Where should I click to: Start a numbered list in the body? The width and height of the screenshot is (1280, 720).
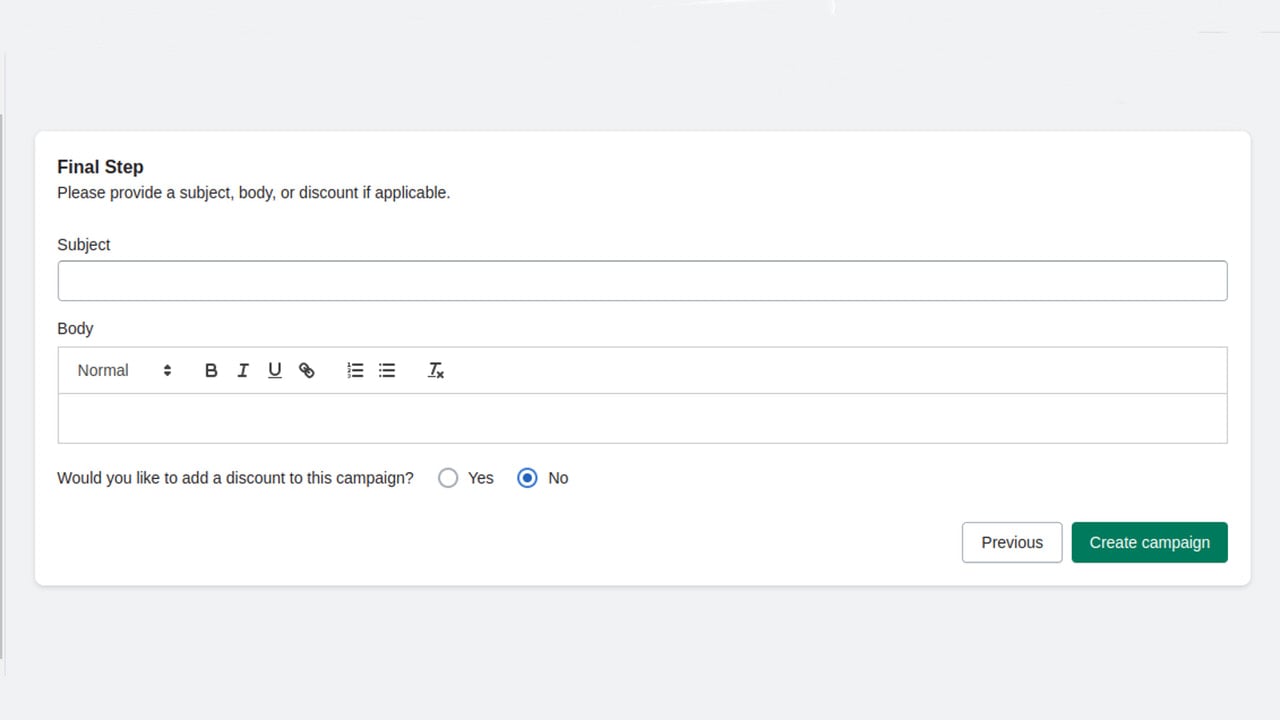click(355, 370)
